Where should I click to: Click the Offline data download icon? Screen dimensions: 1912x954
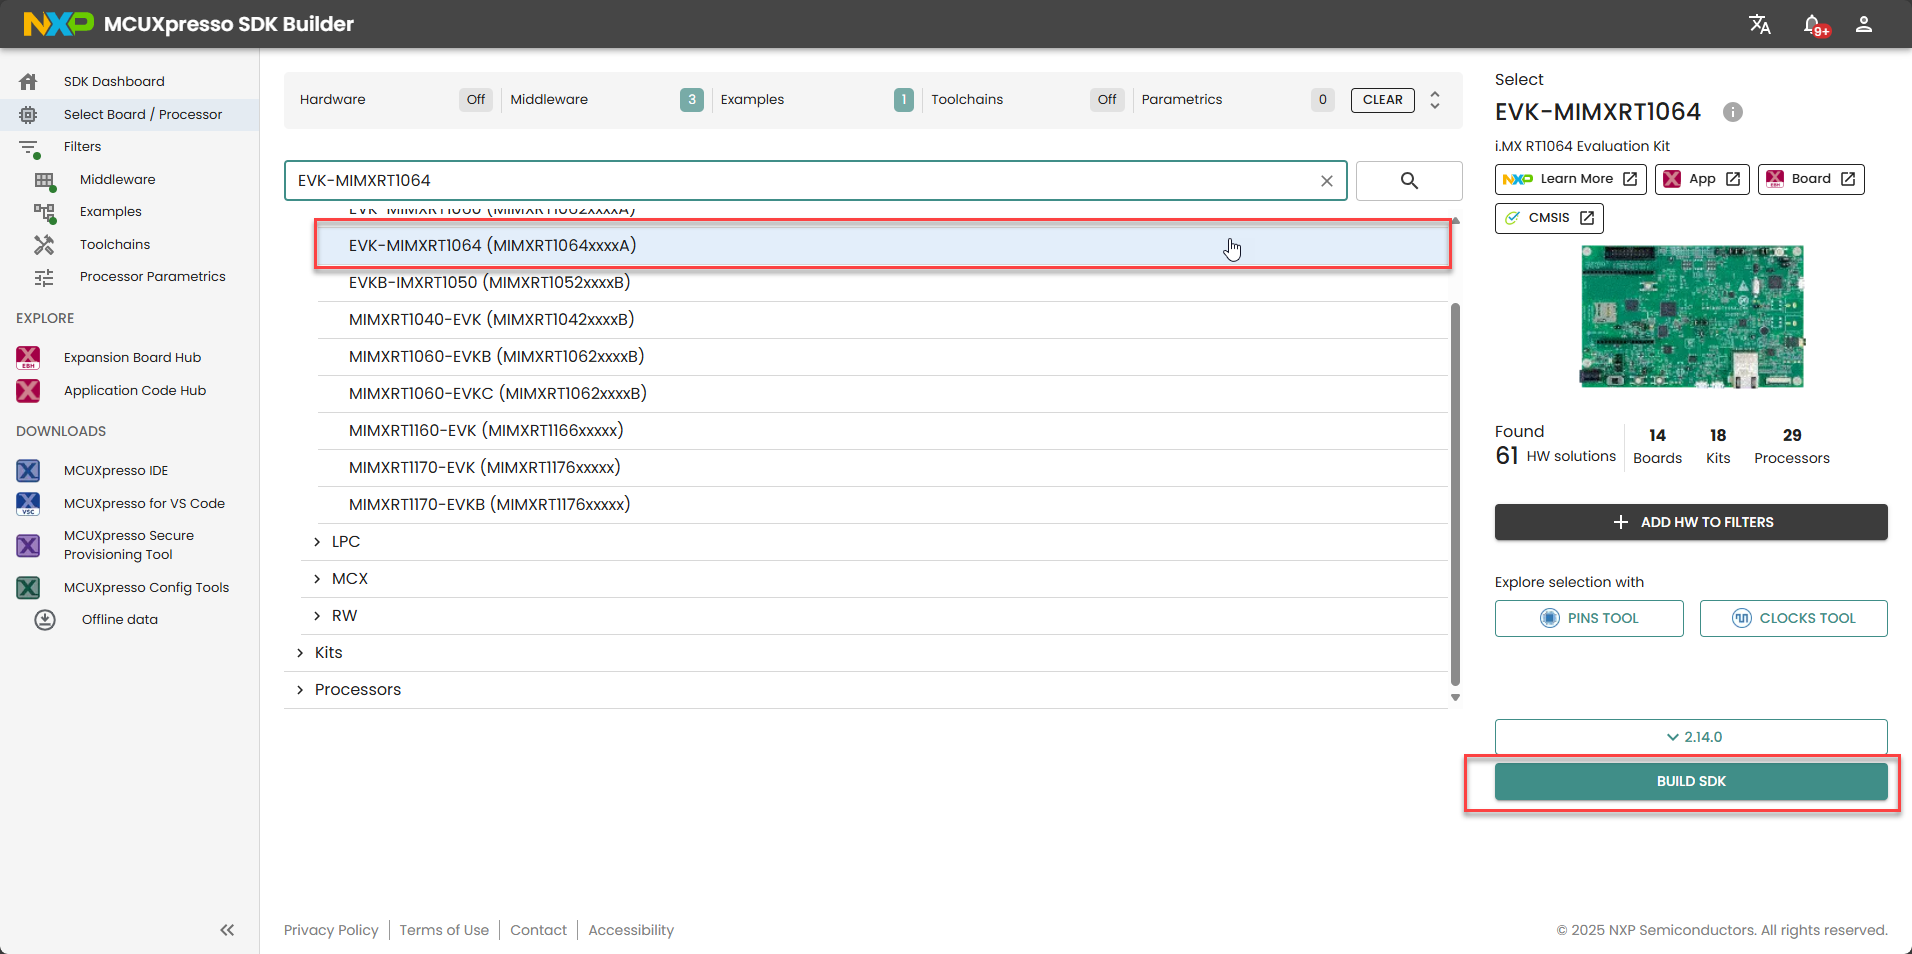pos(45,619)
